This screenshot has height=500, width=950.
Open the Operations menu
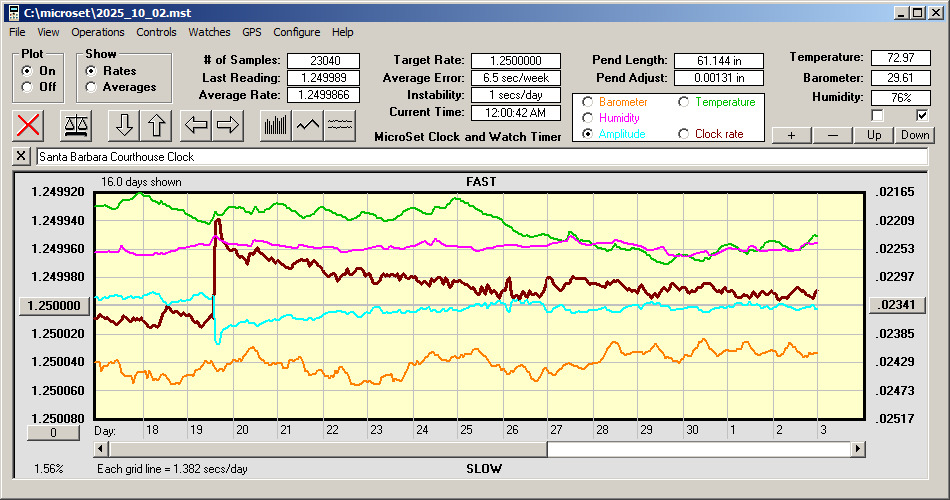pyautogui.click(x=98, y=32)
